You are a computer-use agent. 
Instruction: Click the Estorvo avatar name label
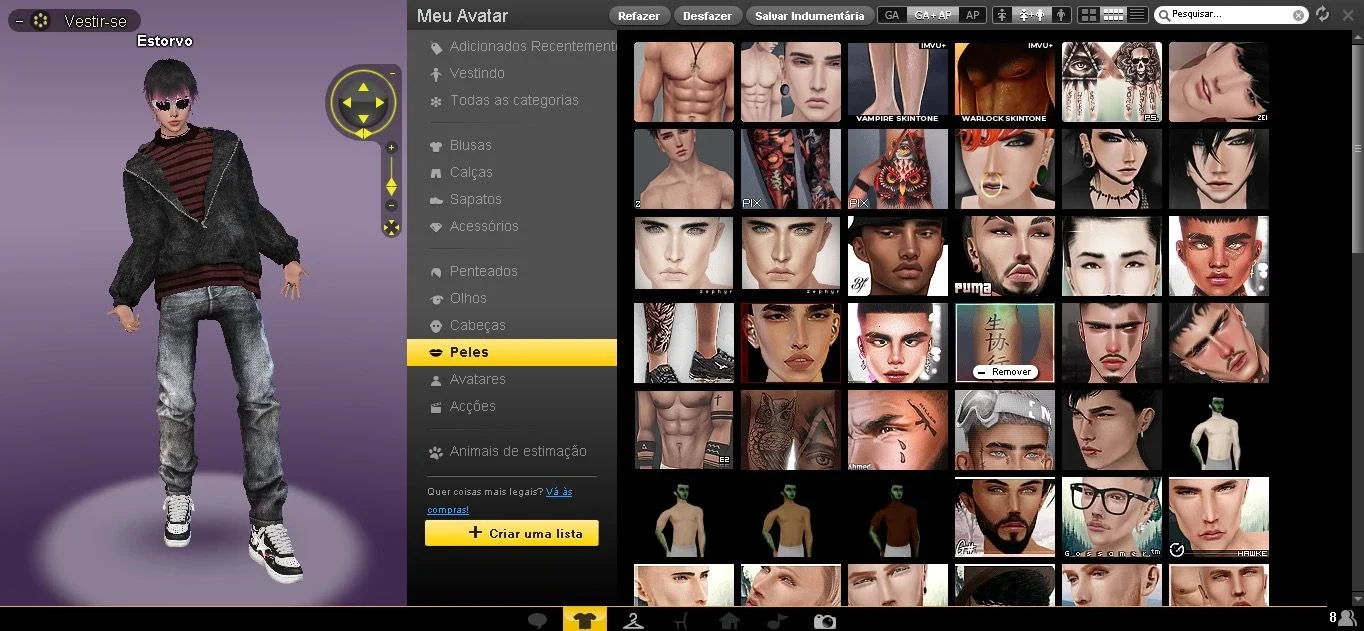(x=165, y=41)
